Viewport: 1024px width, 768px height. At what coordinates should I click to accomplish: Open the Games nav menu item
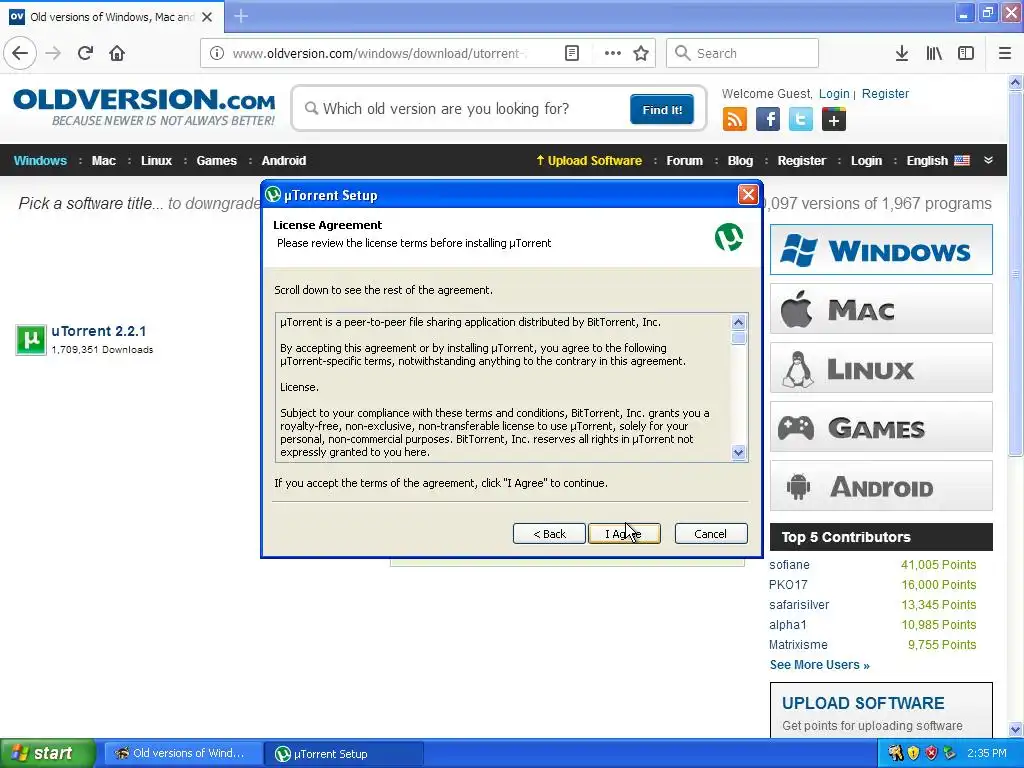tap(216, 161)
